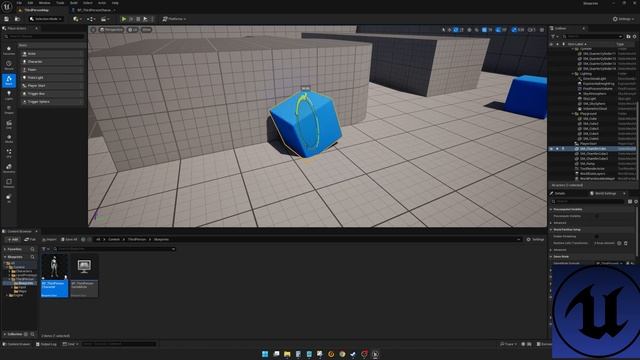This screenshot has width=640, height=360.
Task: Collapse the Lighting folder in Outliner
Action: point(573,74)
